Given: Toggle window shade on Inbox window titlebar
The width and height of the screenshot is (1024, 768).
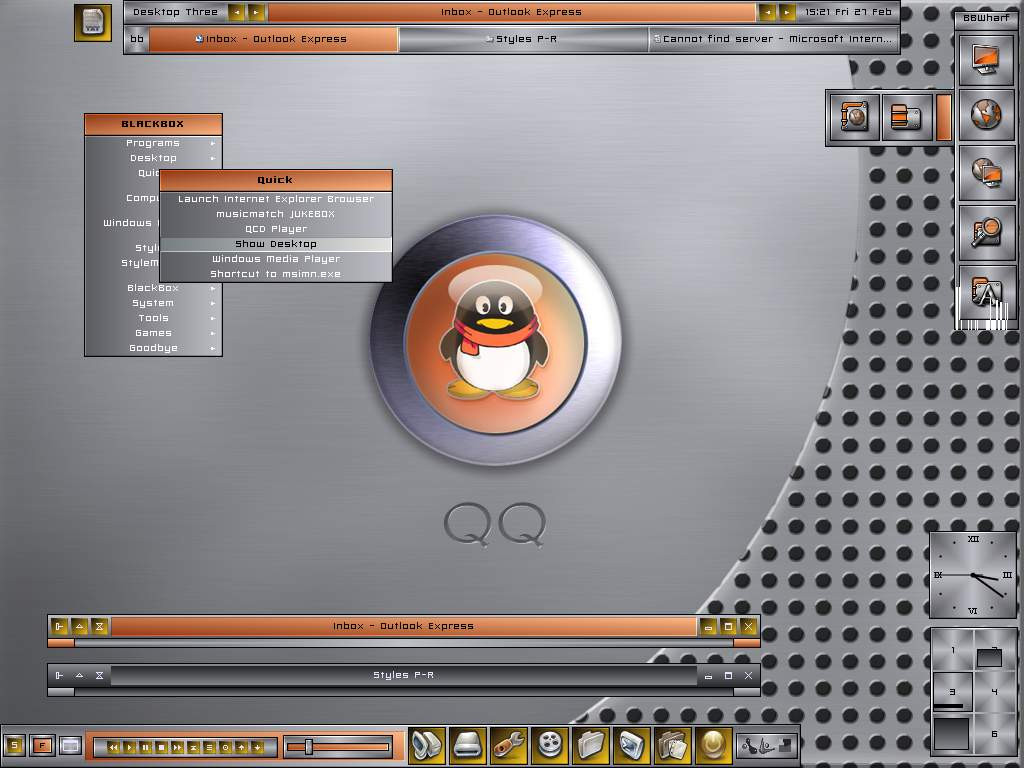Looking at the screenshot, I should point(99,627).
